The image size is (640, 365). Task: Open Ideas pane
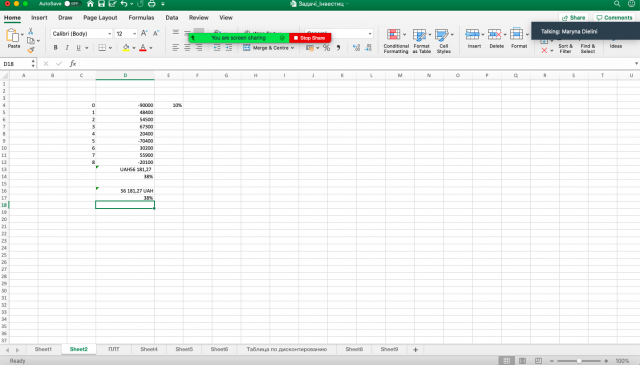[616, 46]
